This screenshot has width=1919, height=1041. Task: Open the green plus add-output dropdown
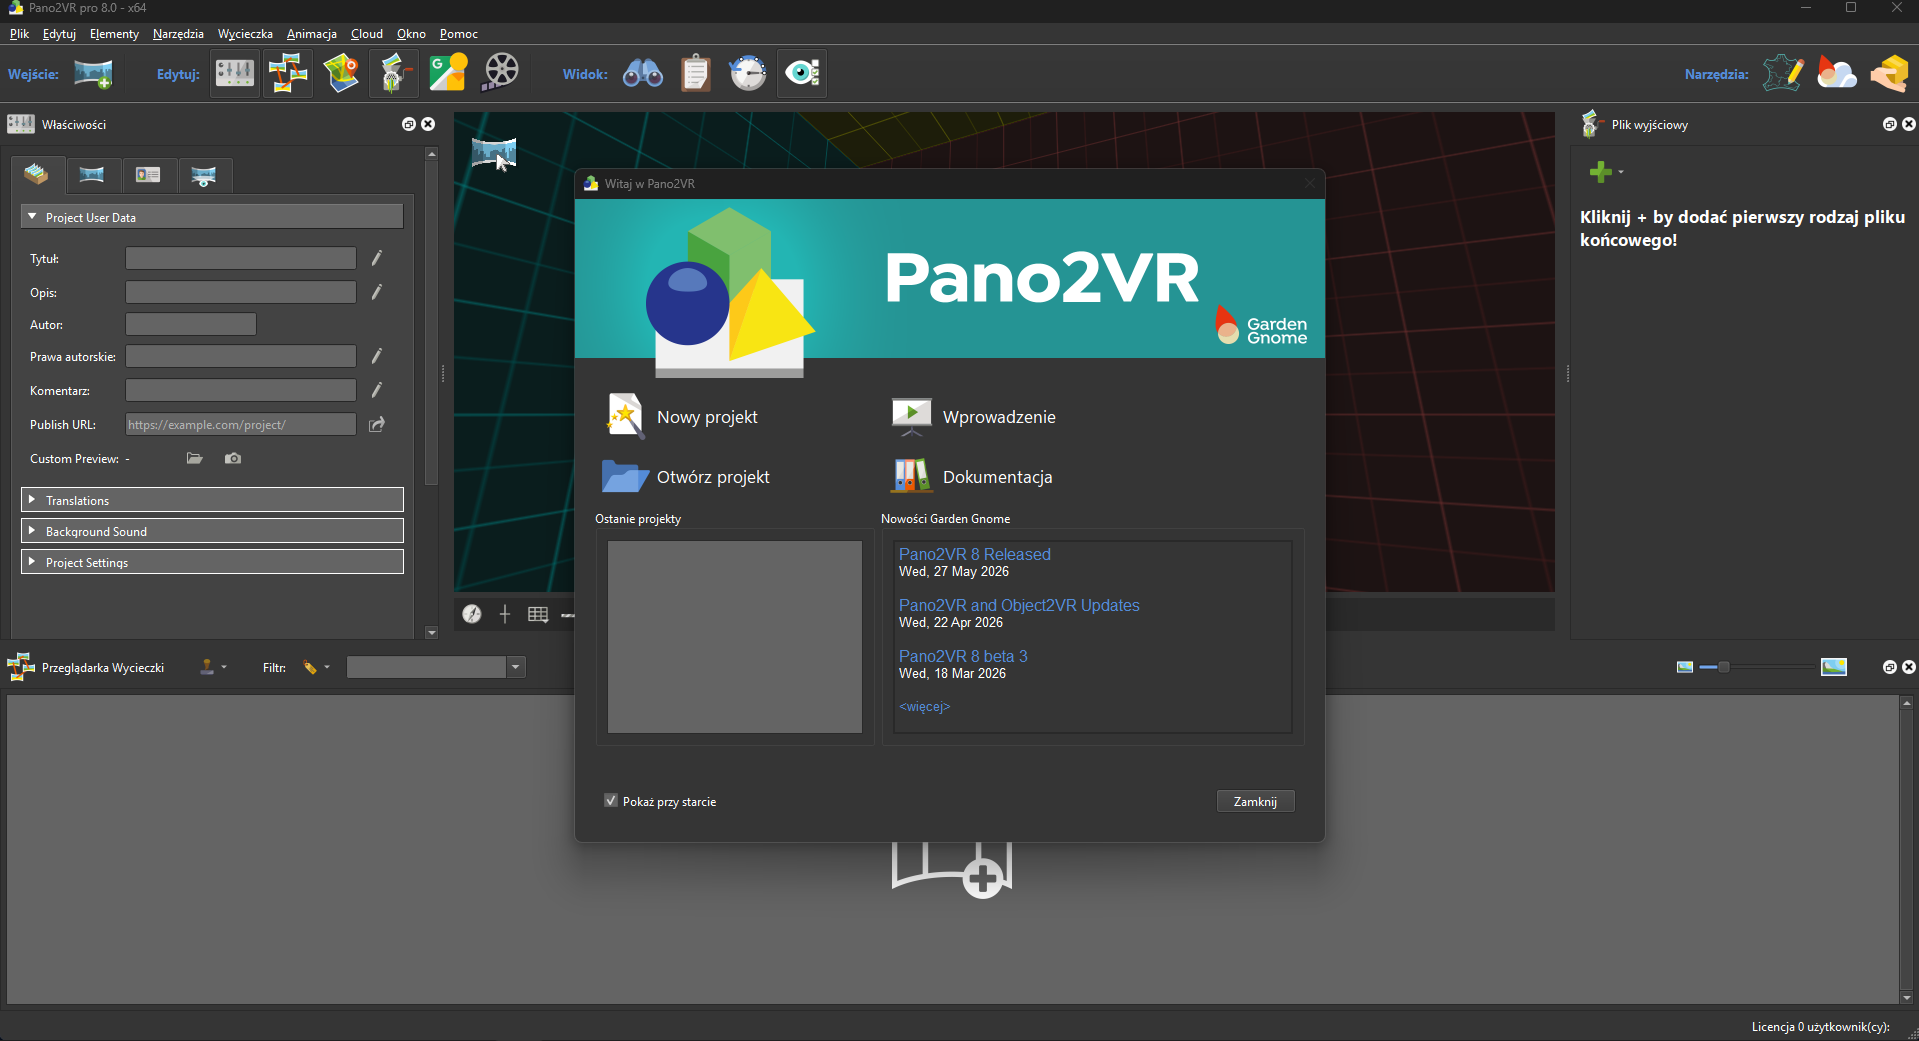(1606, 172)
